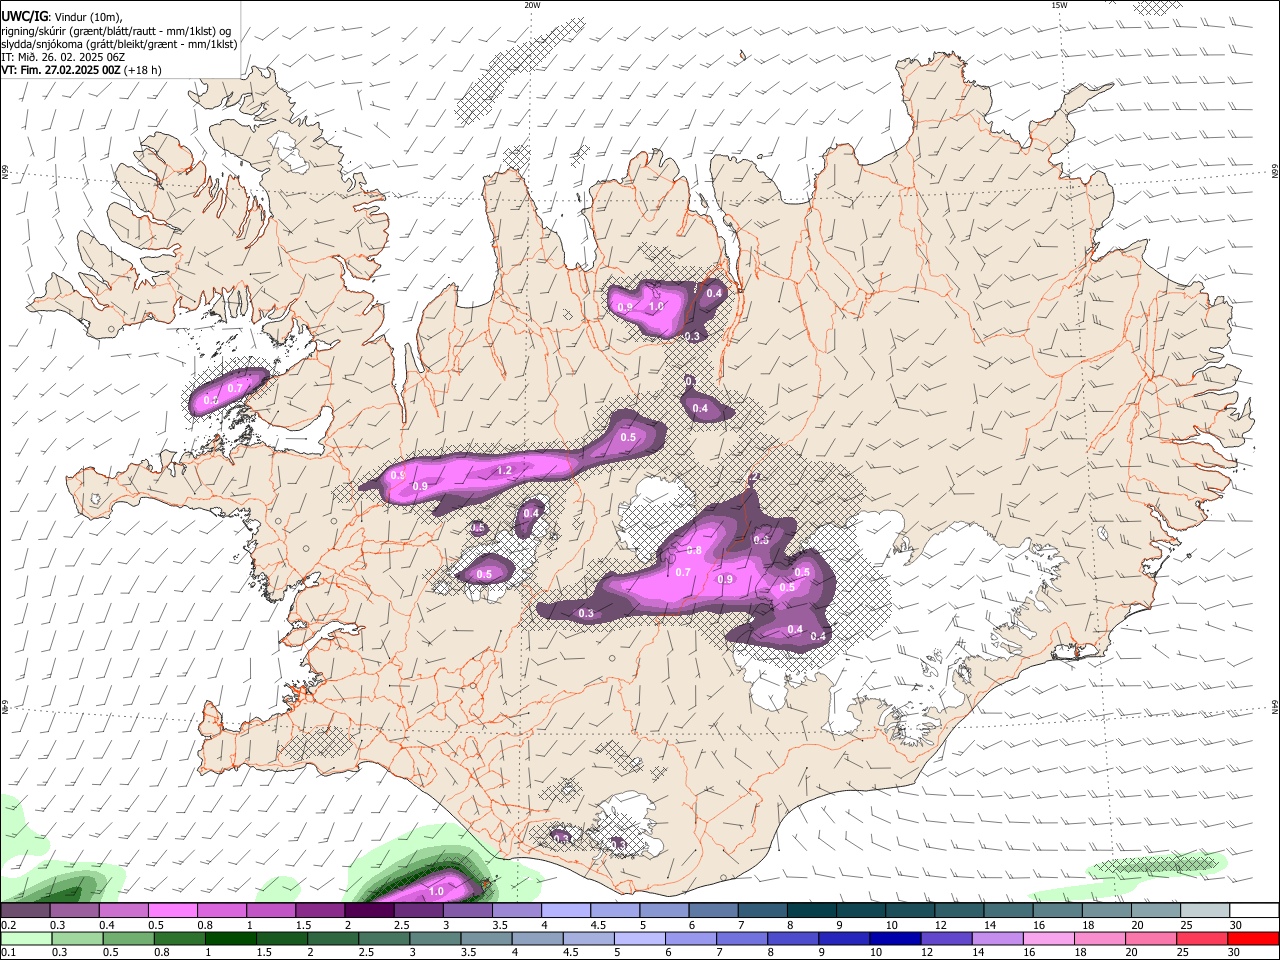Select bright red swatch labeled 30
1280x960 pixels.
coord(1253,938)
